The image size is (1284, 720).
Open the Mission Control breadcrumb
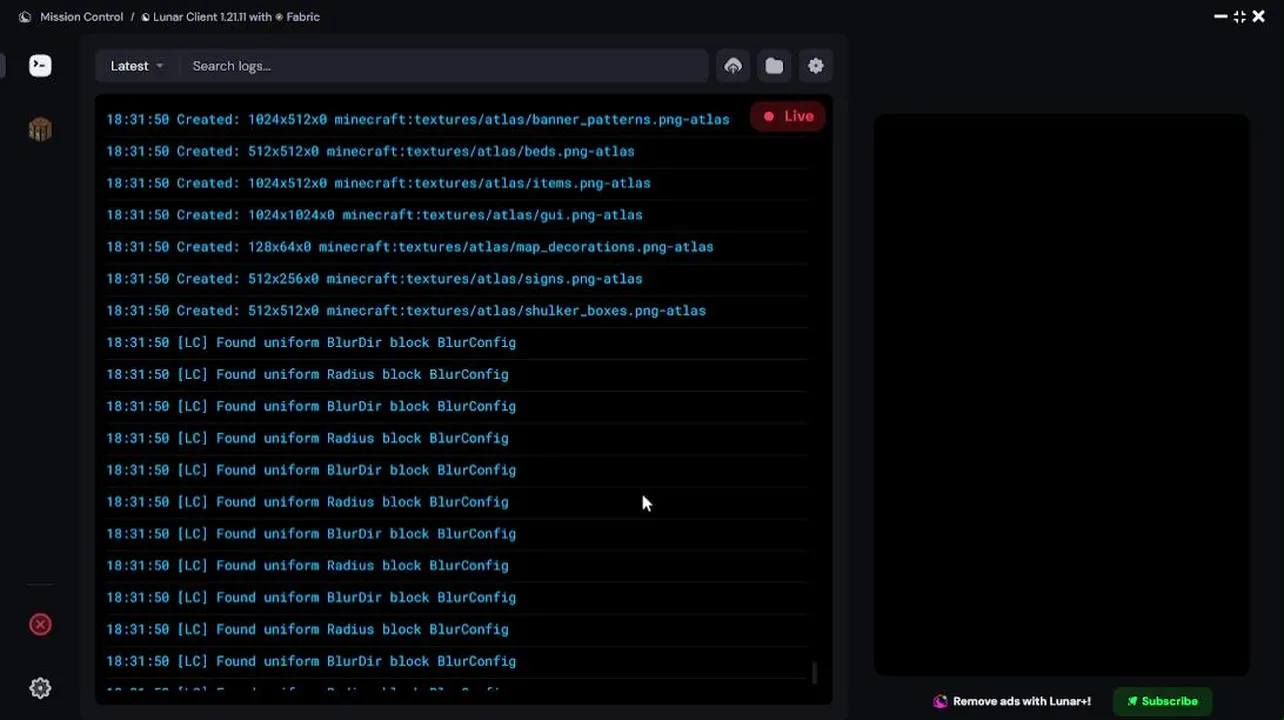click(81, 17)
